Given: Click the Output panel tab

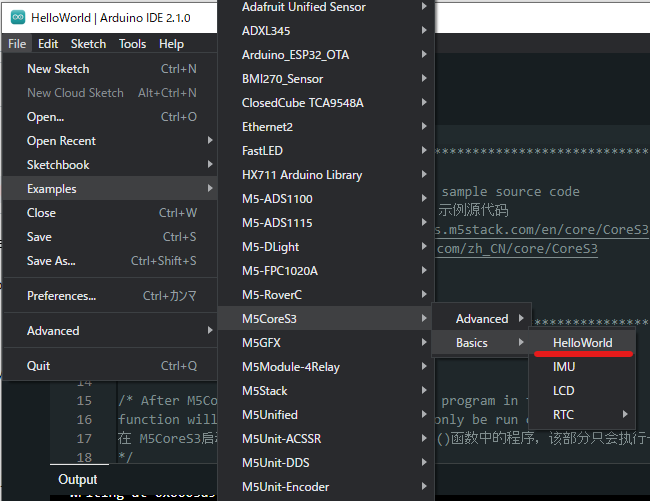Looking at the screenshot, I should [x=78, y=479].
